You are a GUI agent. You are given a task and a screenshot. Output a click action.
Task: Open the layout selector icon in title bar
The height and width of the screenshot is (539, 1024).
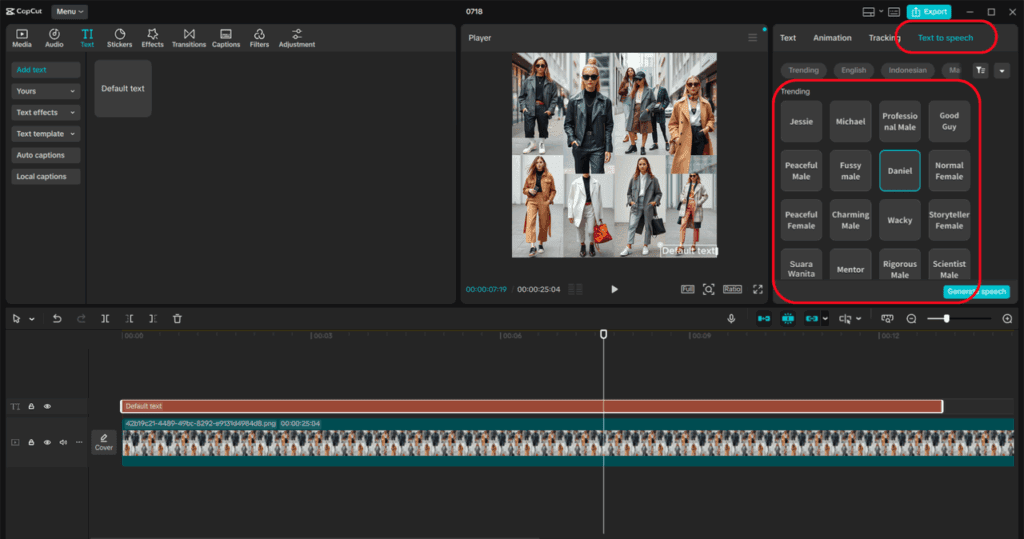coord(869,12)
